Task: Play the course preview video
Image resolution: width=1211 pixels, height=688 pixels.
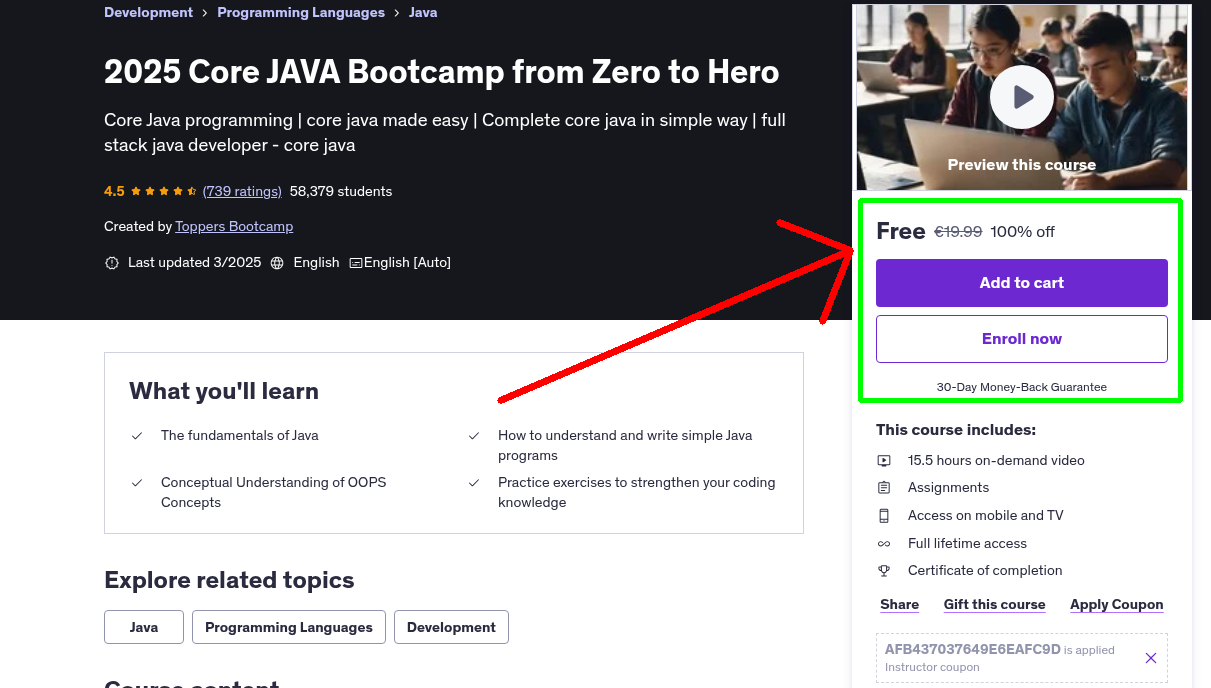Action: point(1021,96)
